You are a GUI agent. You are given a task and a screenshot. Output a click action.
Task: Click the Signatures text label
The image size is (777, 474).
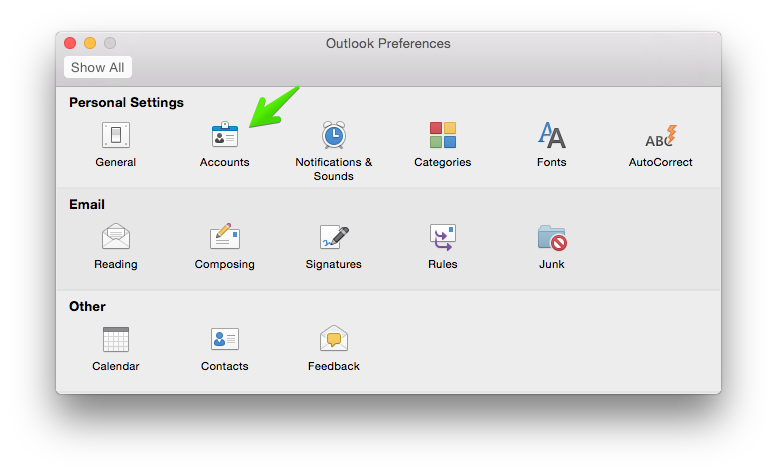click(x=333, y=264)
